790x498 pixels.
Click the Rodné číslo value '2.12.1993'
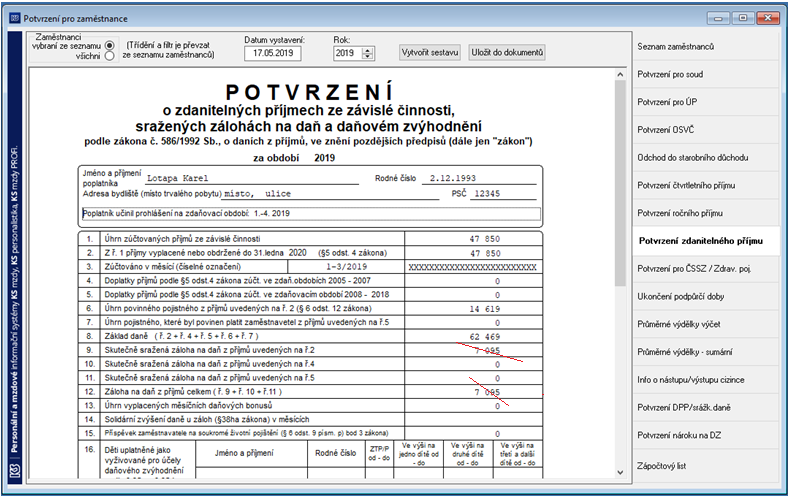(x=452, y=178)
